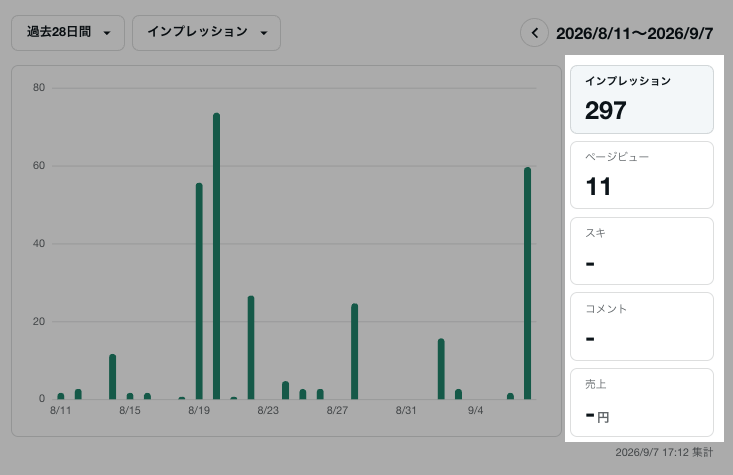Open the インプレッション metric dropdown
This screenshot has width=733, height=475.
click(206, 33)
